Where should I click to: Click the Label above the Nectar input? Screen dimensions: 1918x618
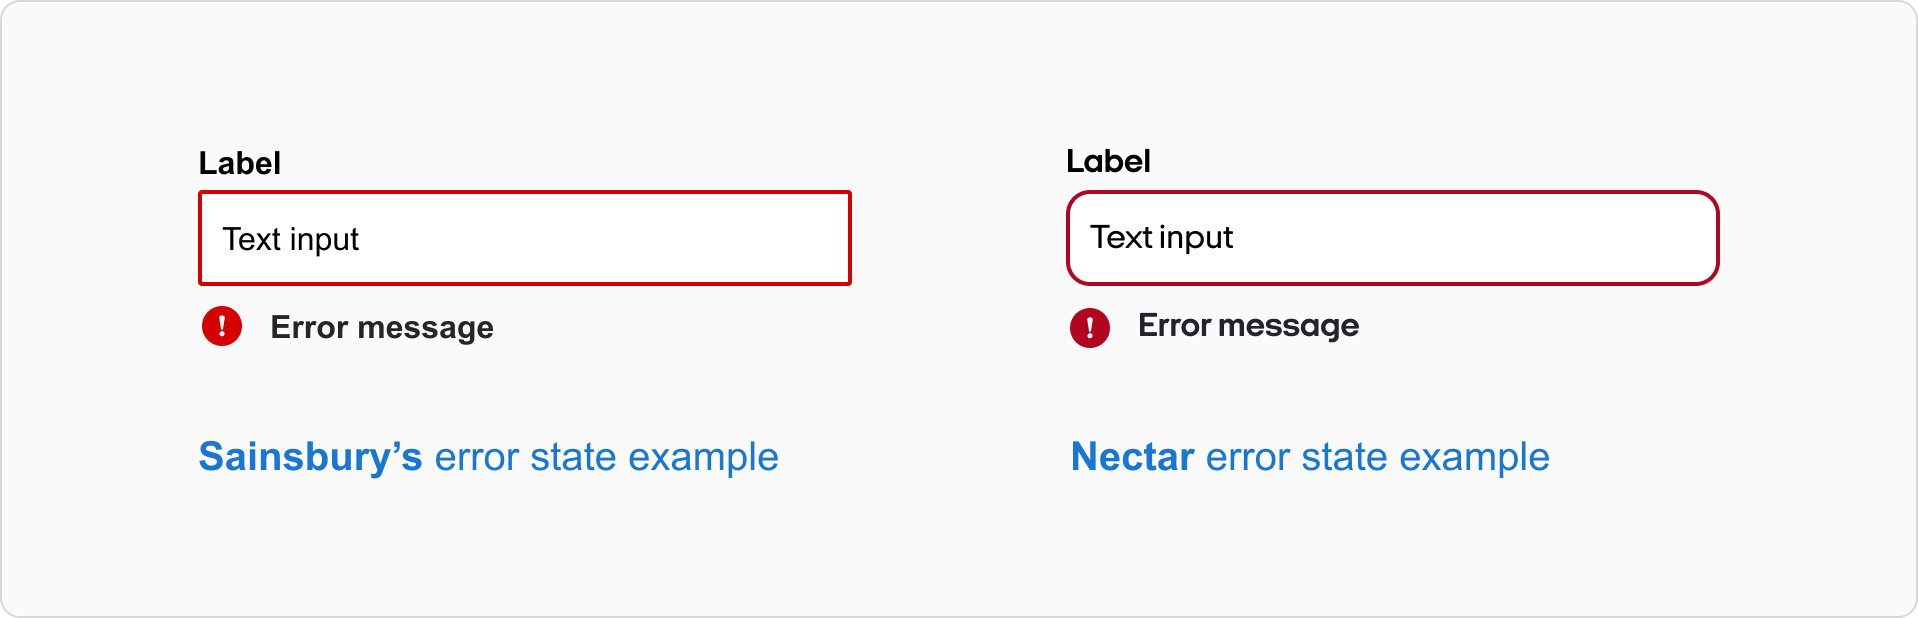pos(1108,160)
